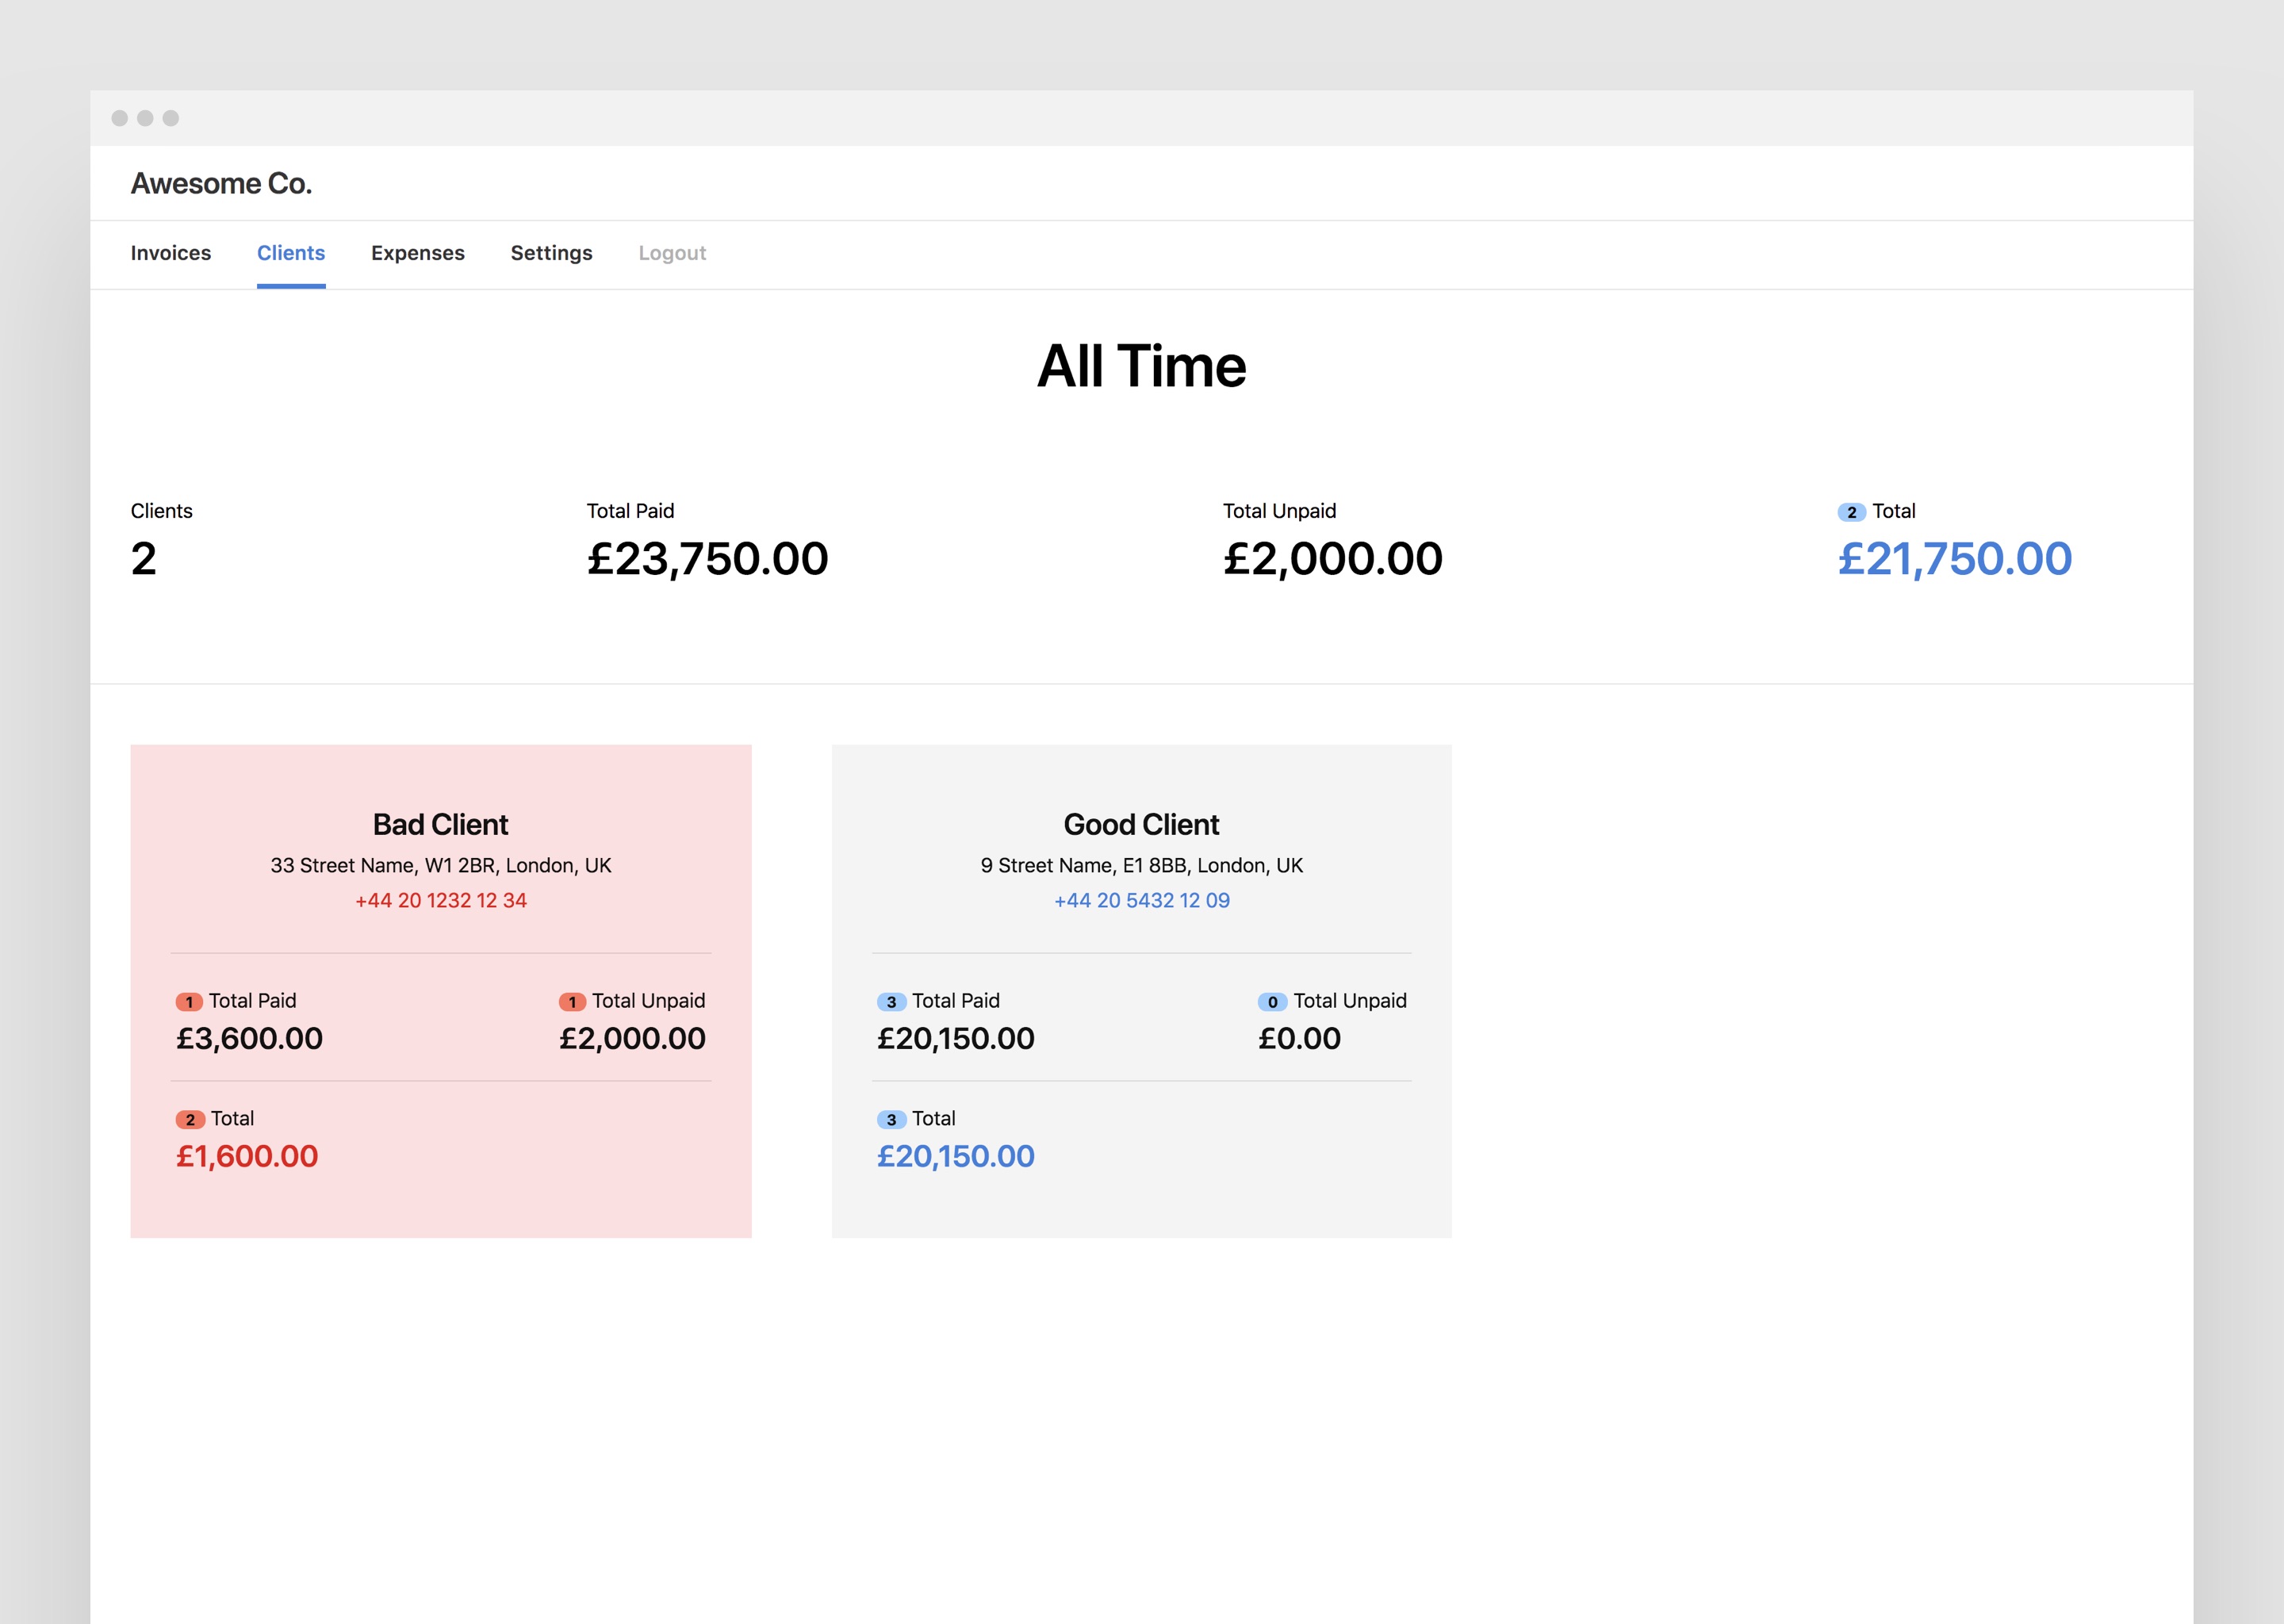This screenshot has height=1624, width=2284.
Task: Click Bad Client's unpaid amount £2,000.00
Action: (x=632, y=1039)
